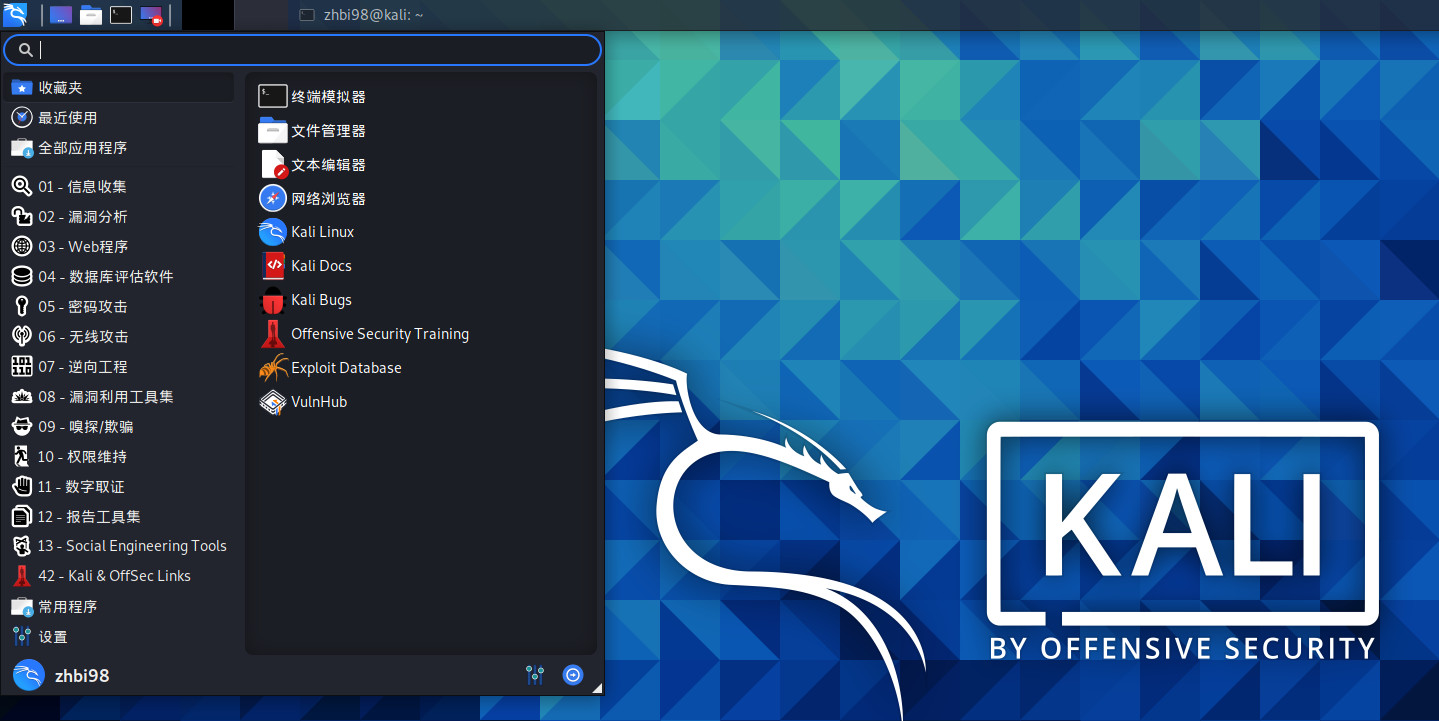This screenshot has height=721, width=1439.
Task: Open All Settings via the sliders button
Action: coord(535,675)
